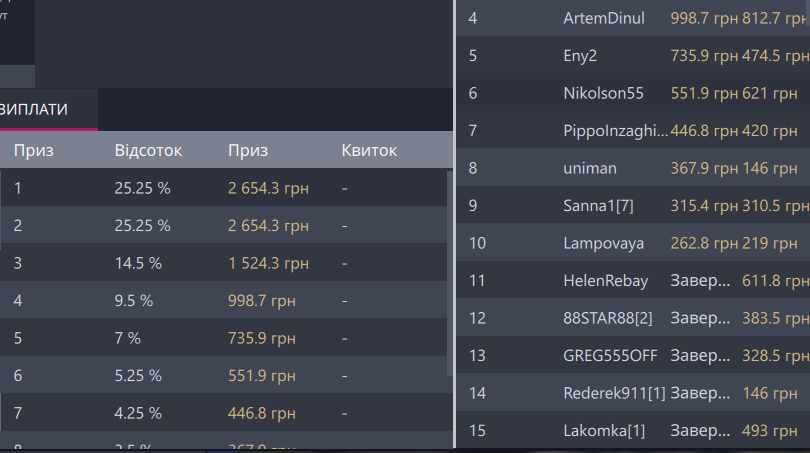Select player Nikolson55
810x453 pixels.
[603, 93]
